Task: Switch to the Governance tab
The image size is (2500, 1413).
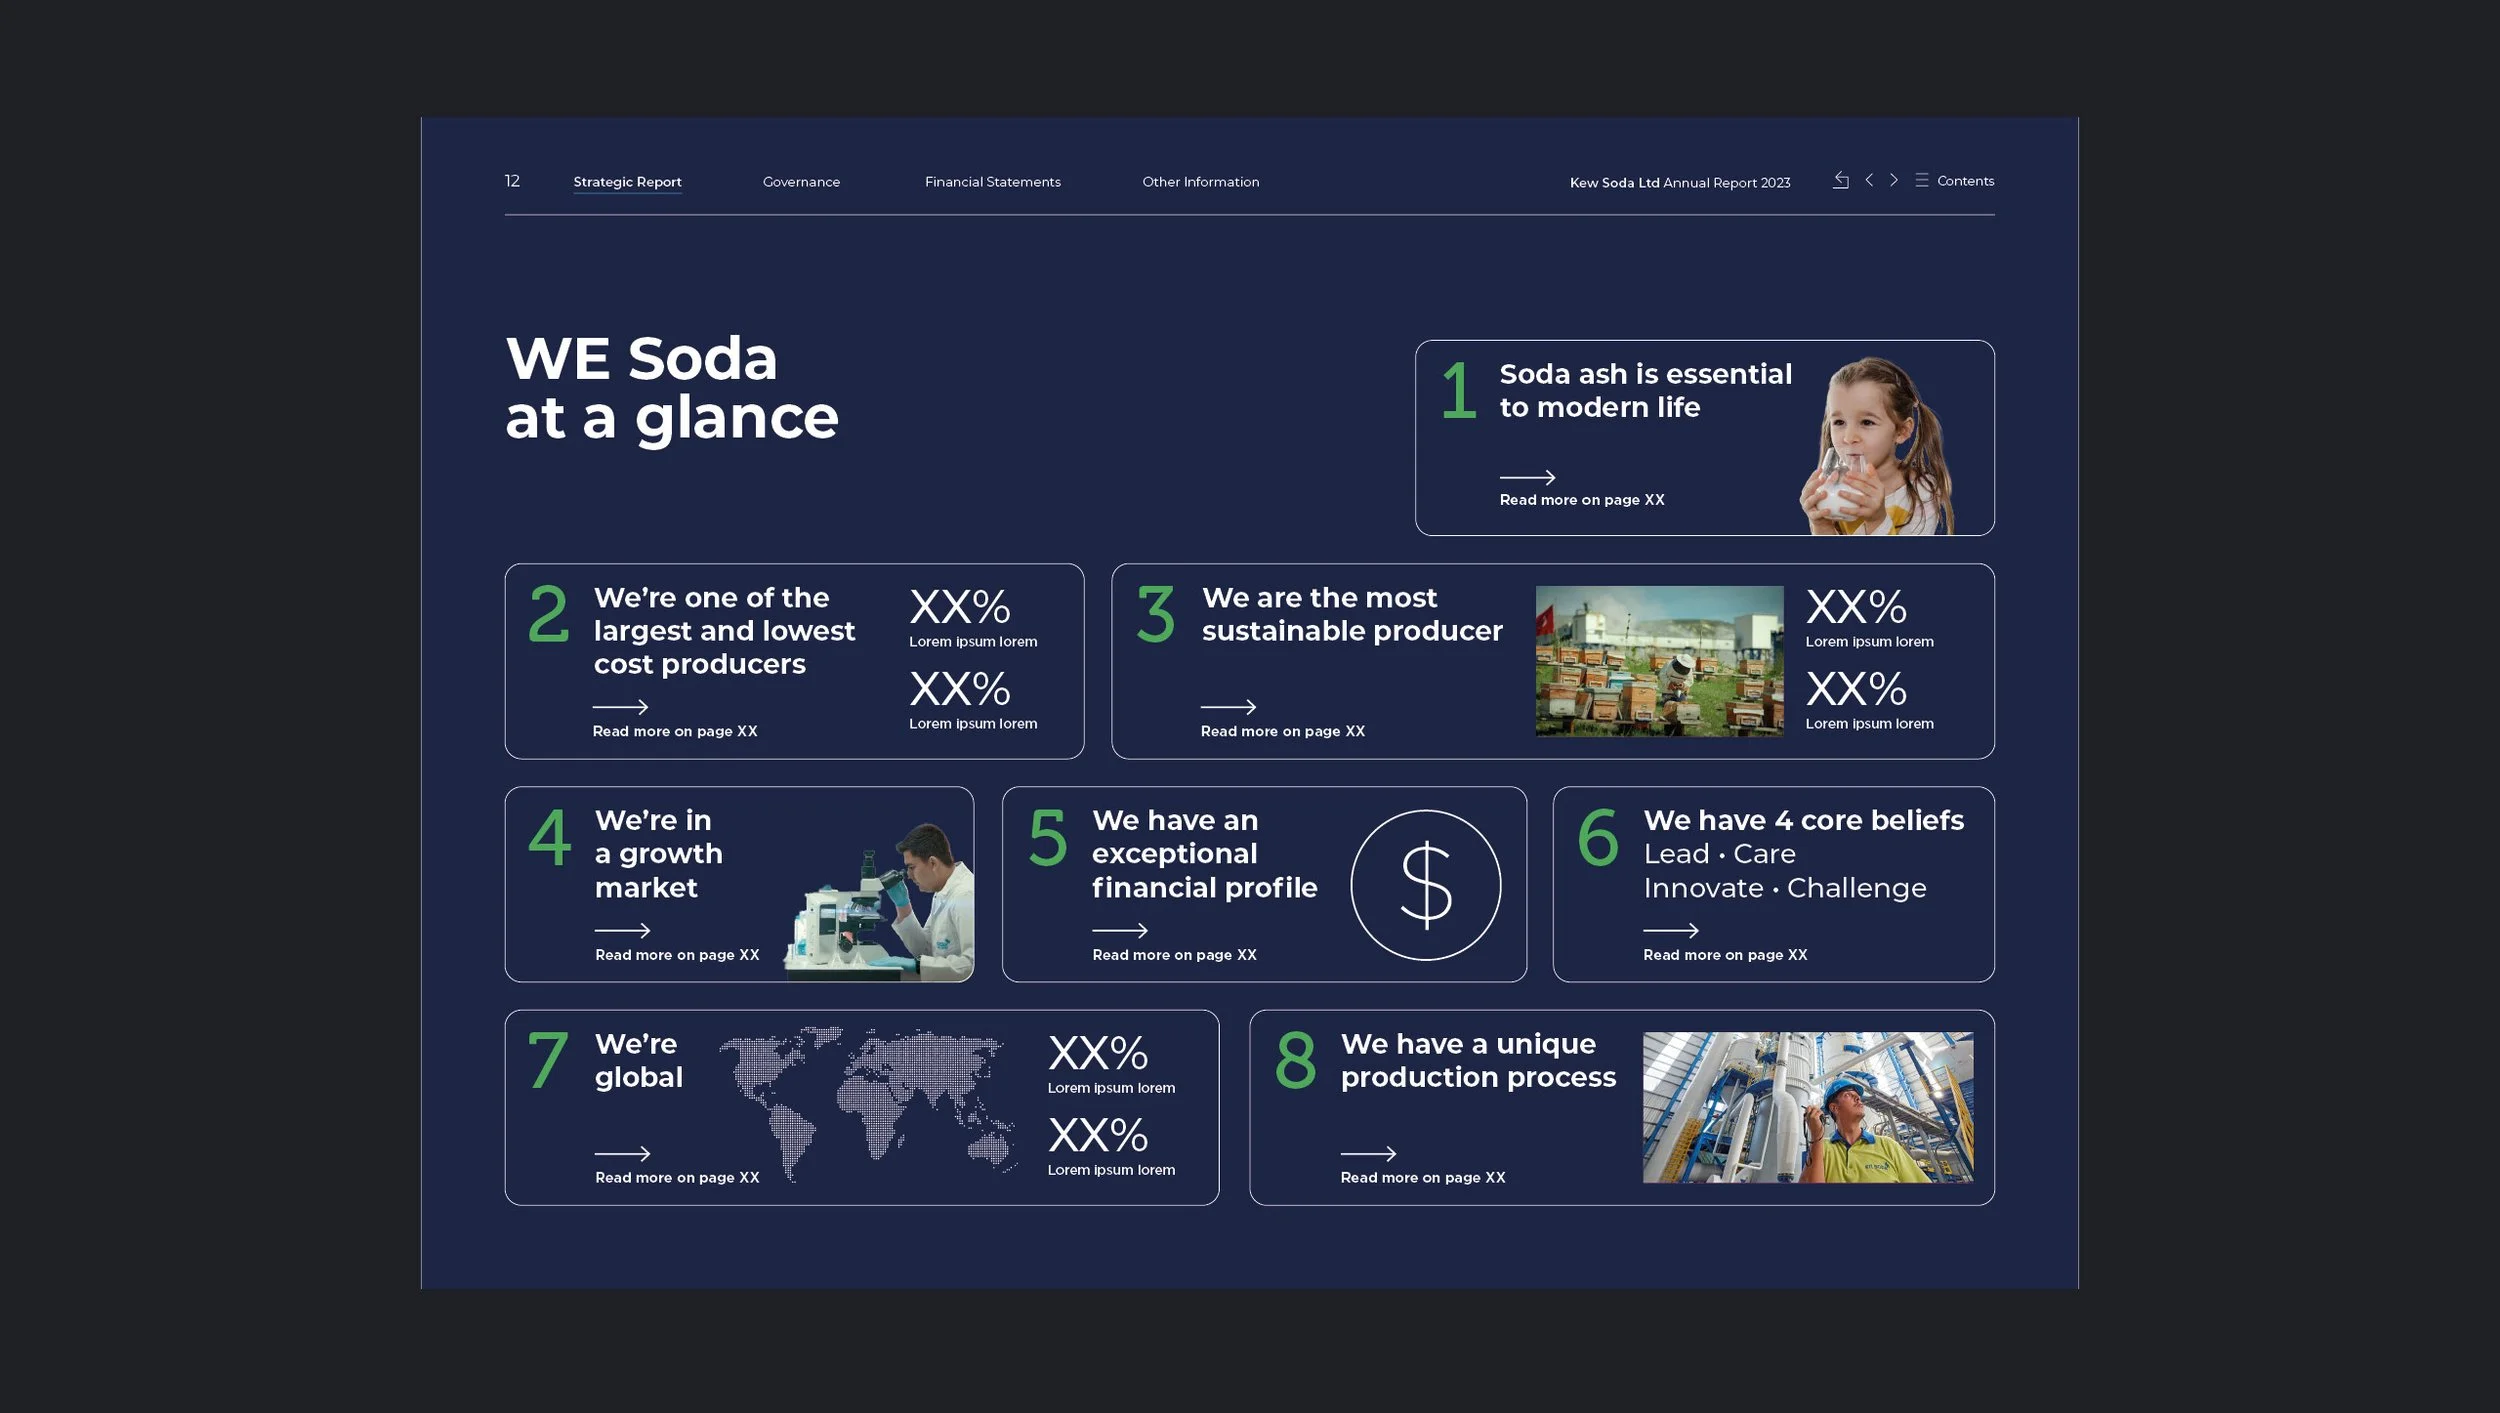Action: click(x=801, y=182)
